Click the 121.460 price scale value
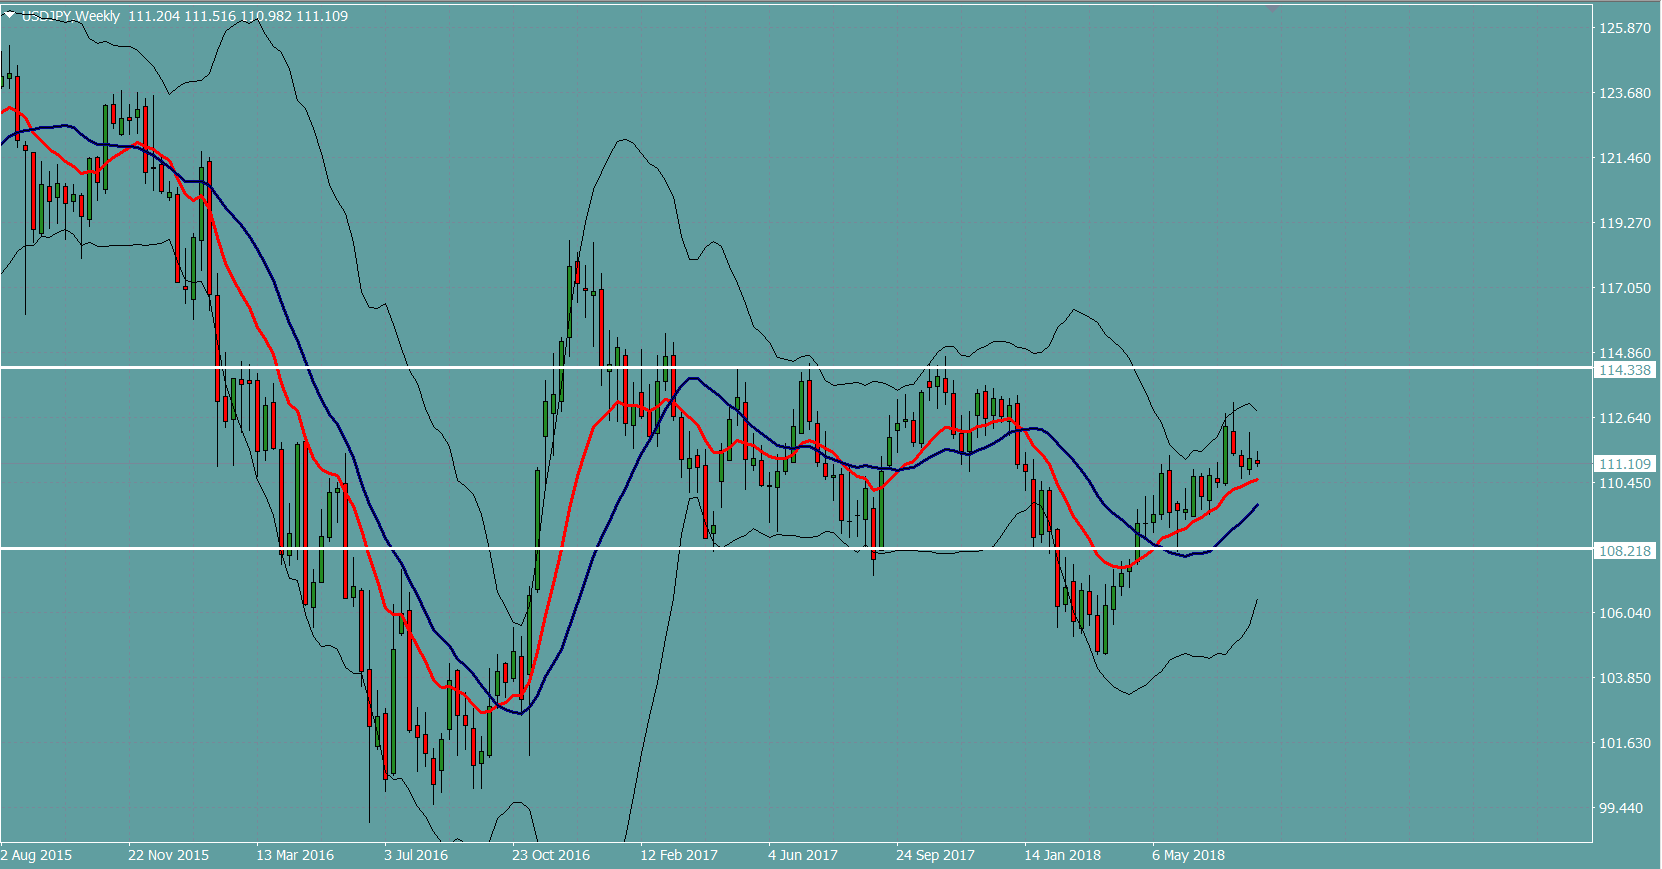The height and width of the screenshot is (869, 1662). coord(1625,158)
